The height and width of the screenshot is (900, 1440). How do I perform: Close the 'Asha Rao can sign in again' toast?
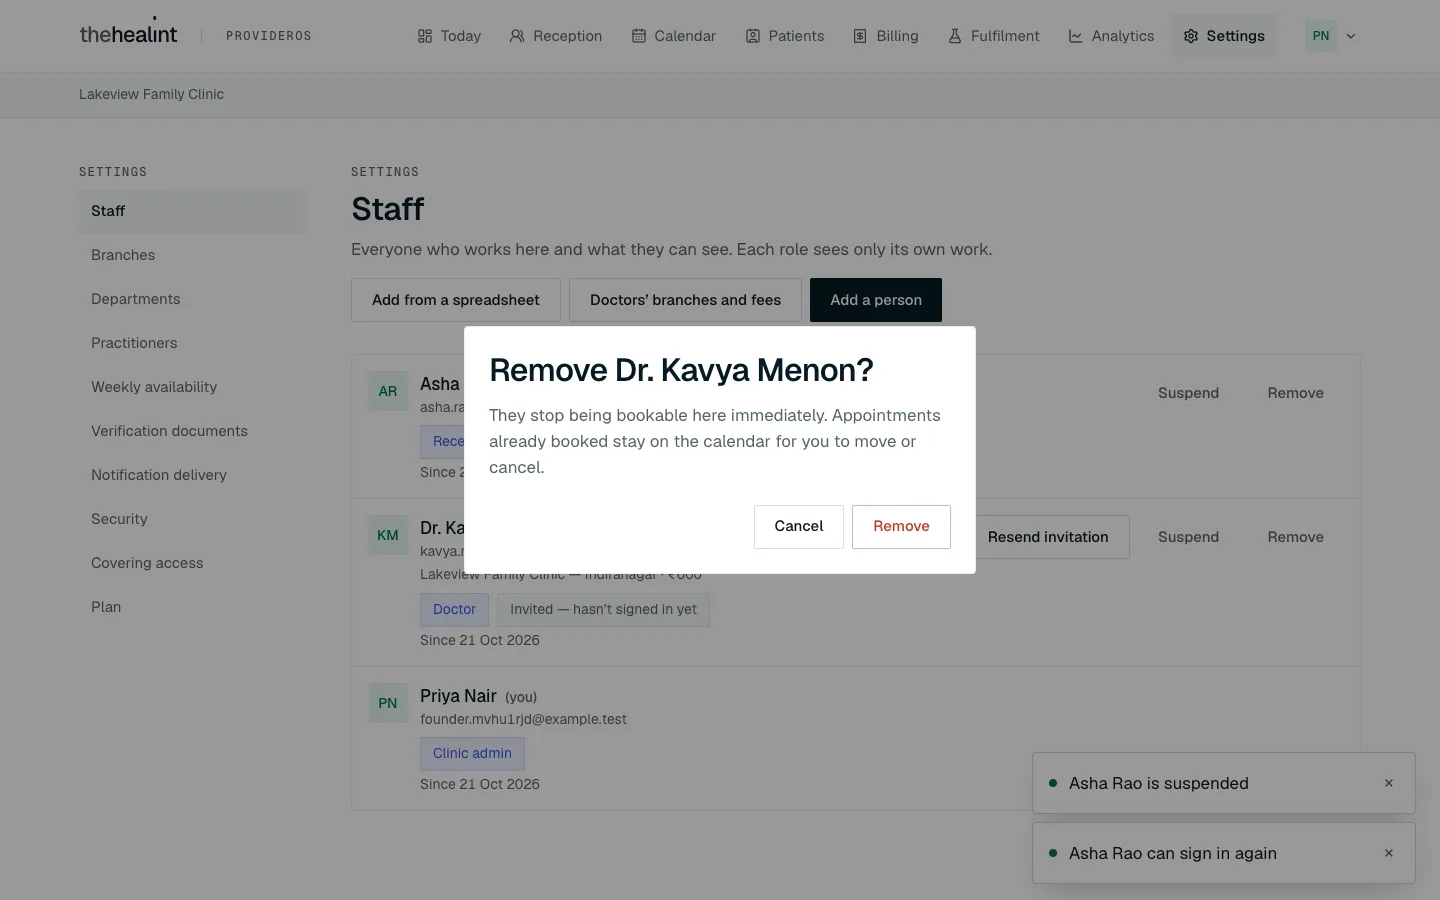[1389, 853]
